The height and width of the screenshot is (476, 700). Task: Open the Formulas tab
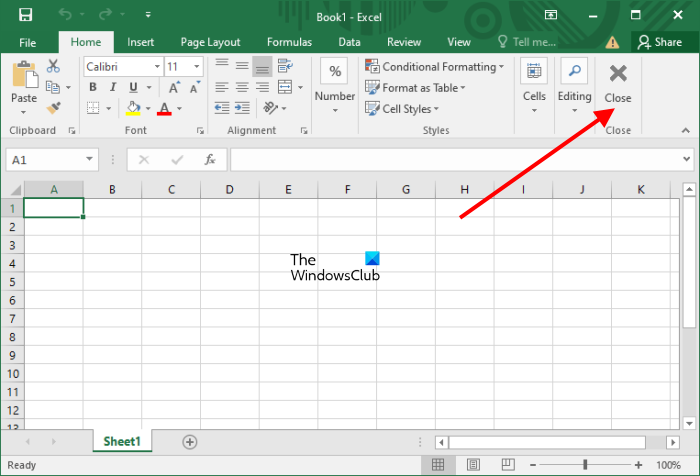point(289,42)
